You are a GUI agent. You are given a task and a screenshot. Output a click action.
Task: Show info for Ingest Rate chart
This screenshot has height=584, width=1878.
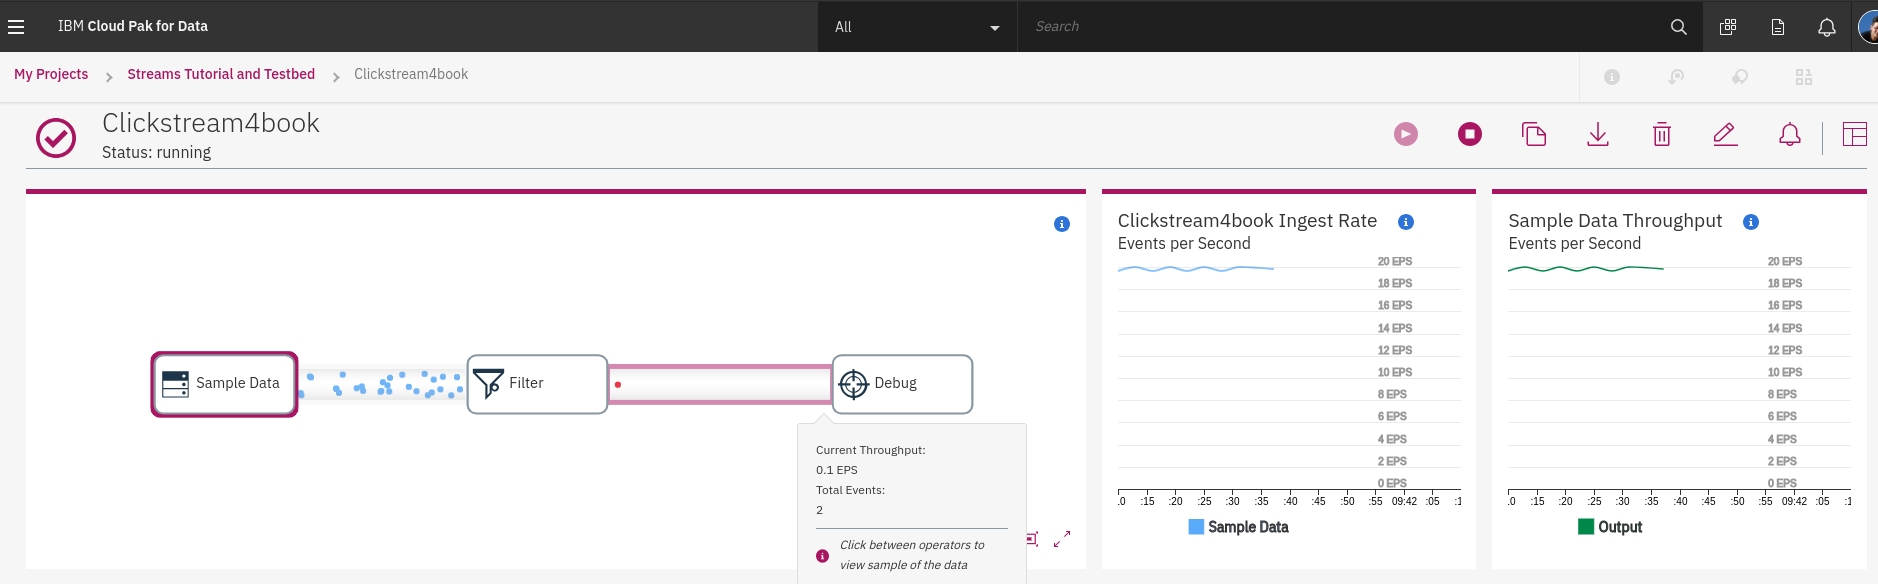[x=1406, y=222]
